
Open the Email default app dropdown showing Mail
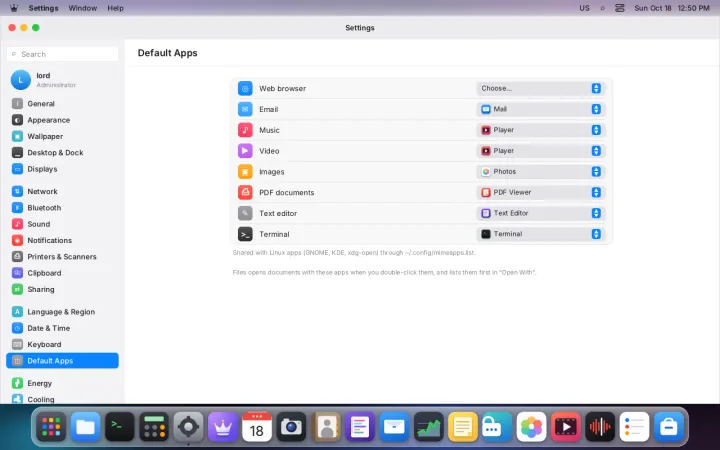[540, 109]
